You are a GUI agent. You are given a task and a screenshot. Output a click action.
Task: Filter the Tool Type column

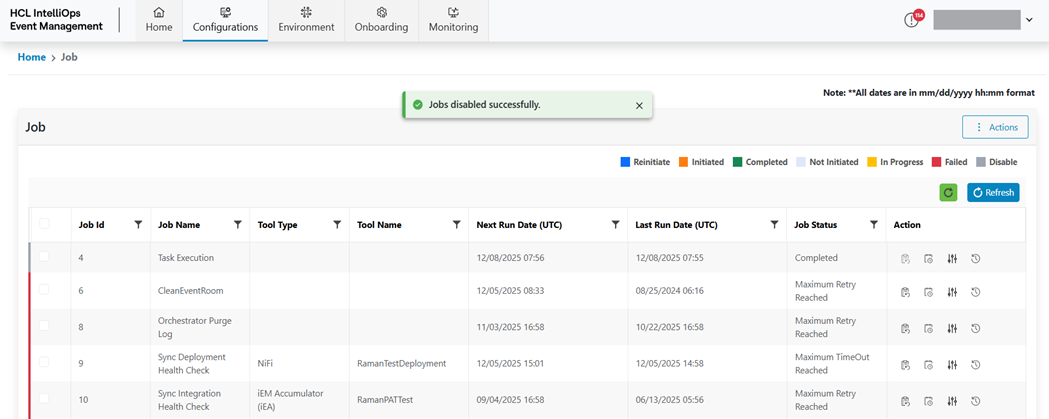pyautogui.click(x=337, y=225)
